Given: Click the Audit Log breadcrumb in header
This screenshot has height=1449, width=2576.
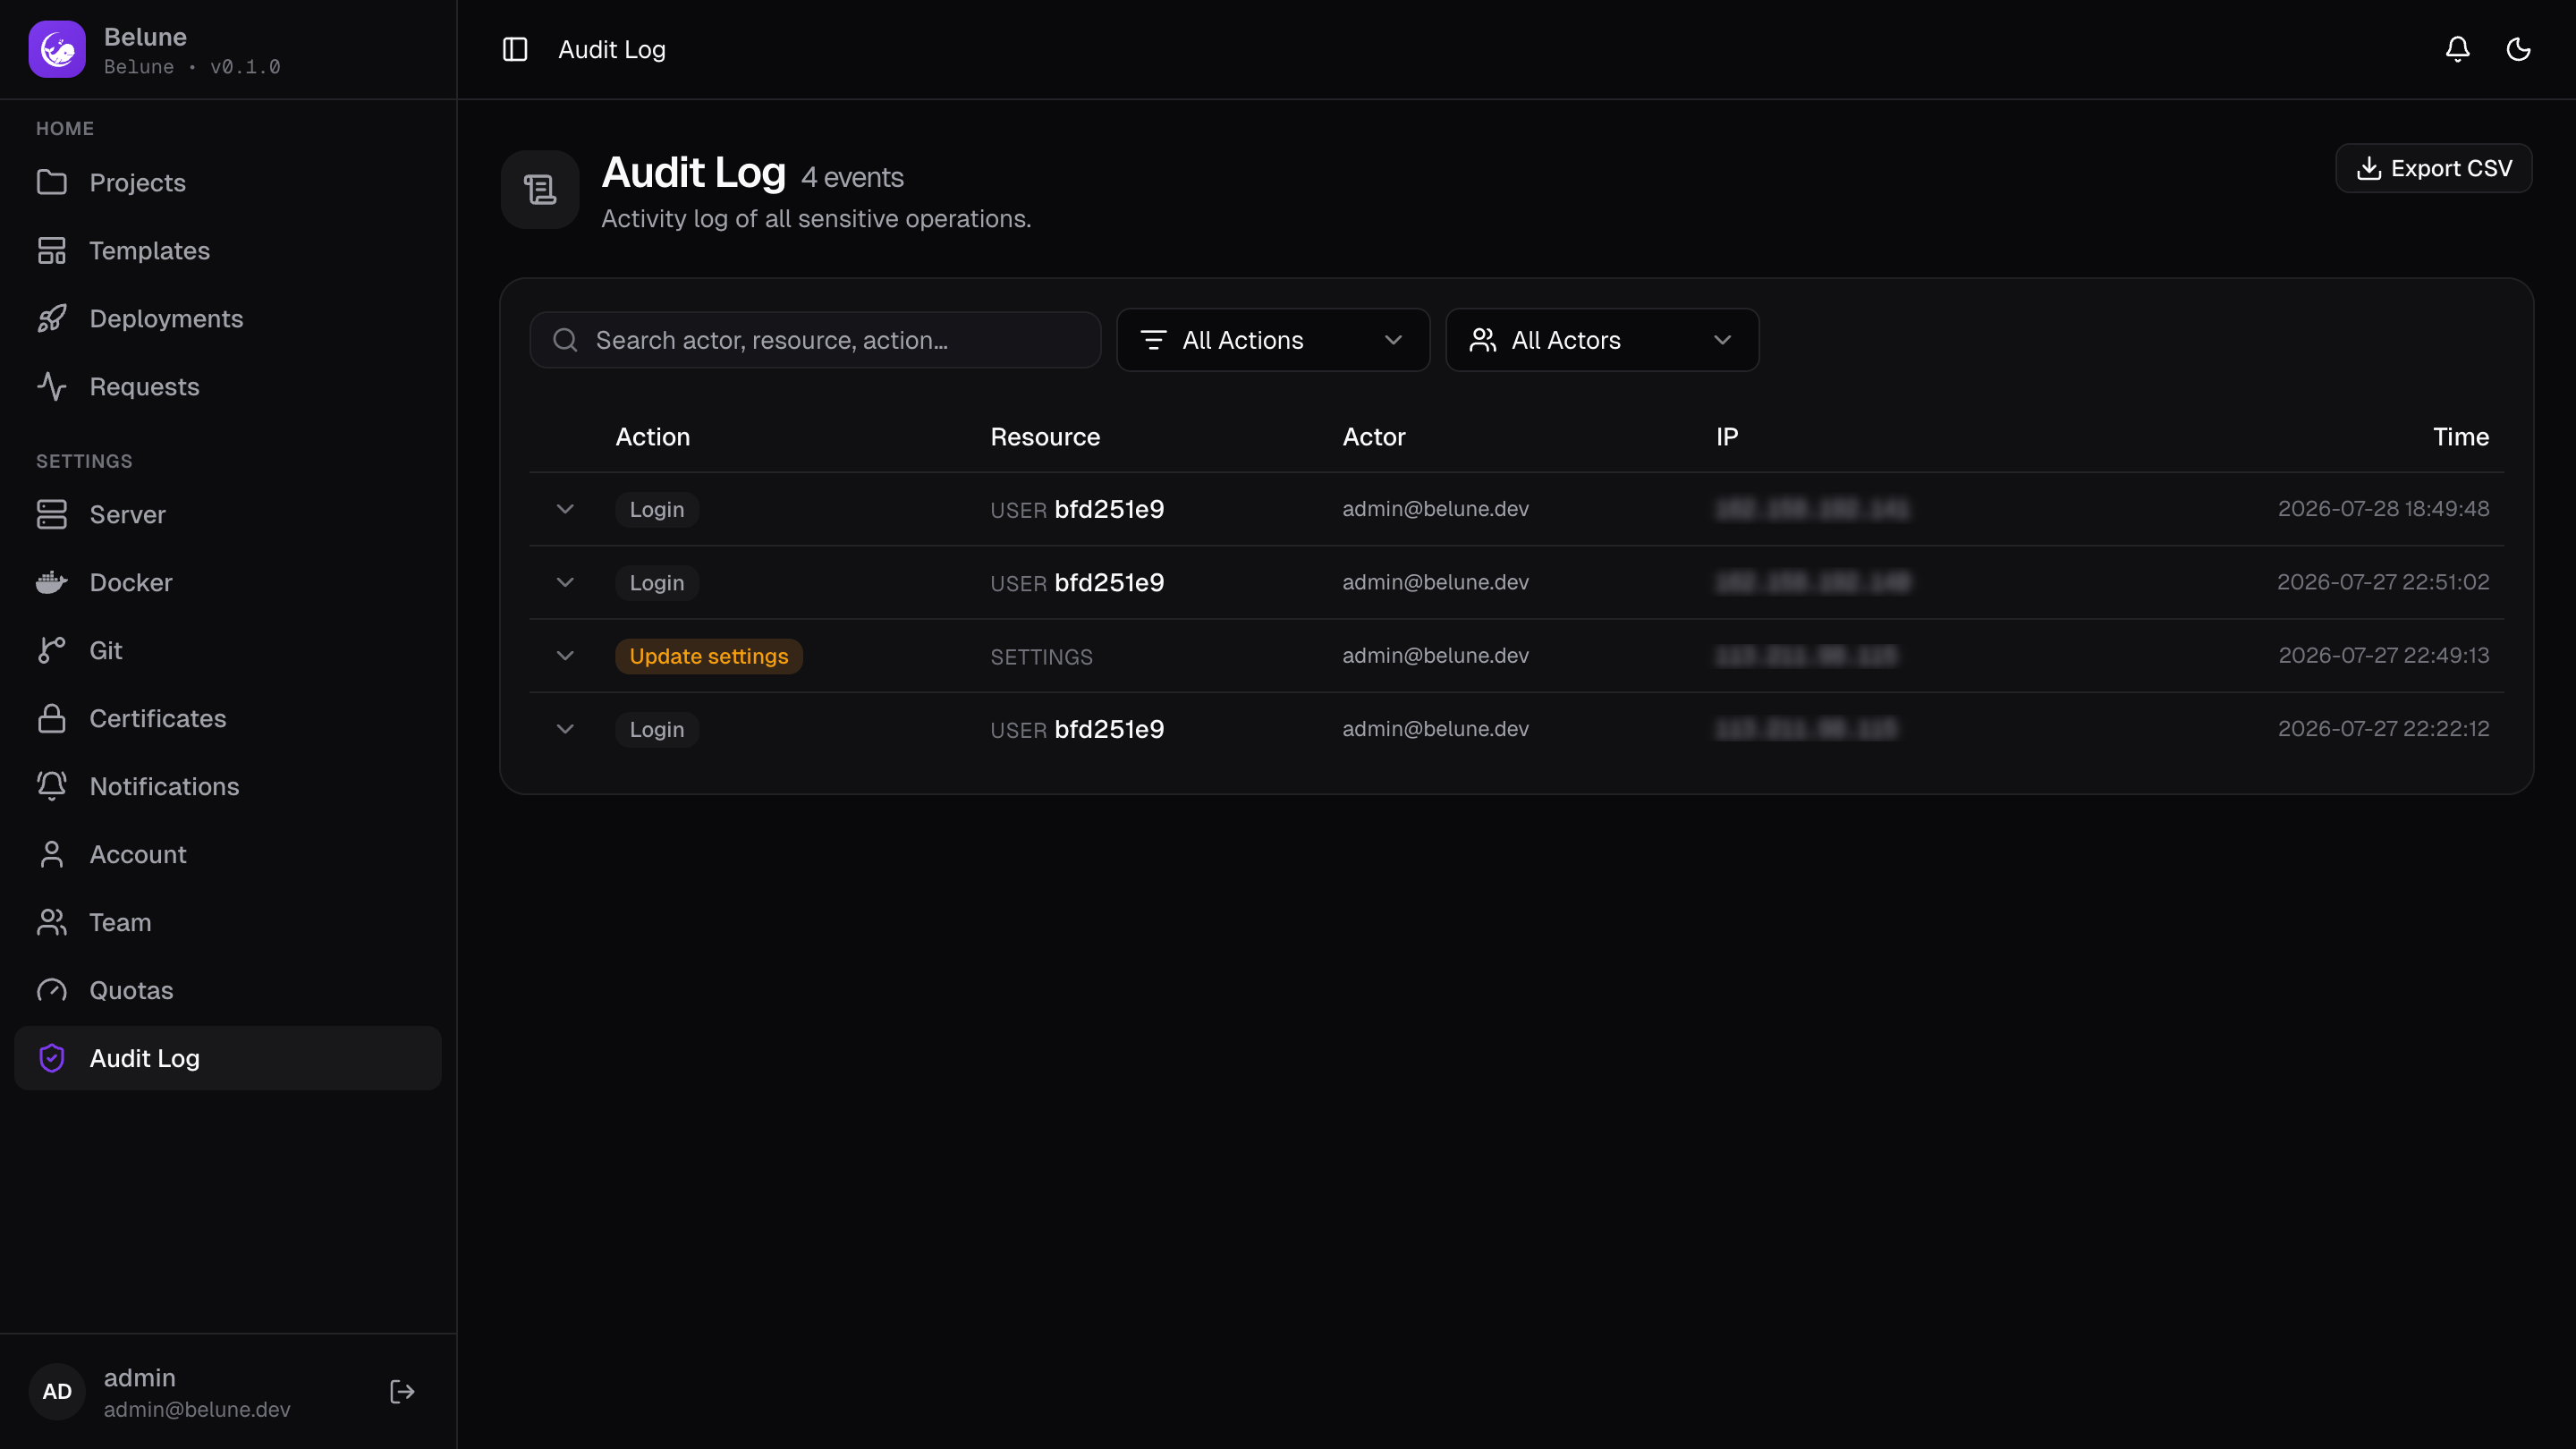Looking at the screenshot, I should pyautogui.click(x=612, y=49).
